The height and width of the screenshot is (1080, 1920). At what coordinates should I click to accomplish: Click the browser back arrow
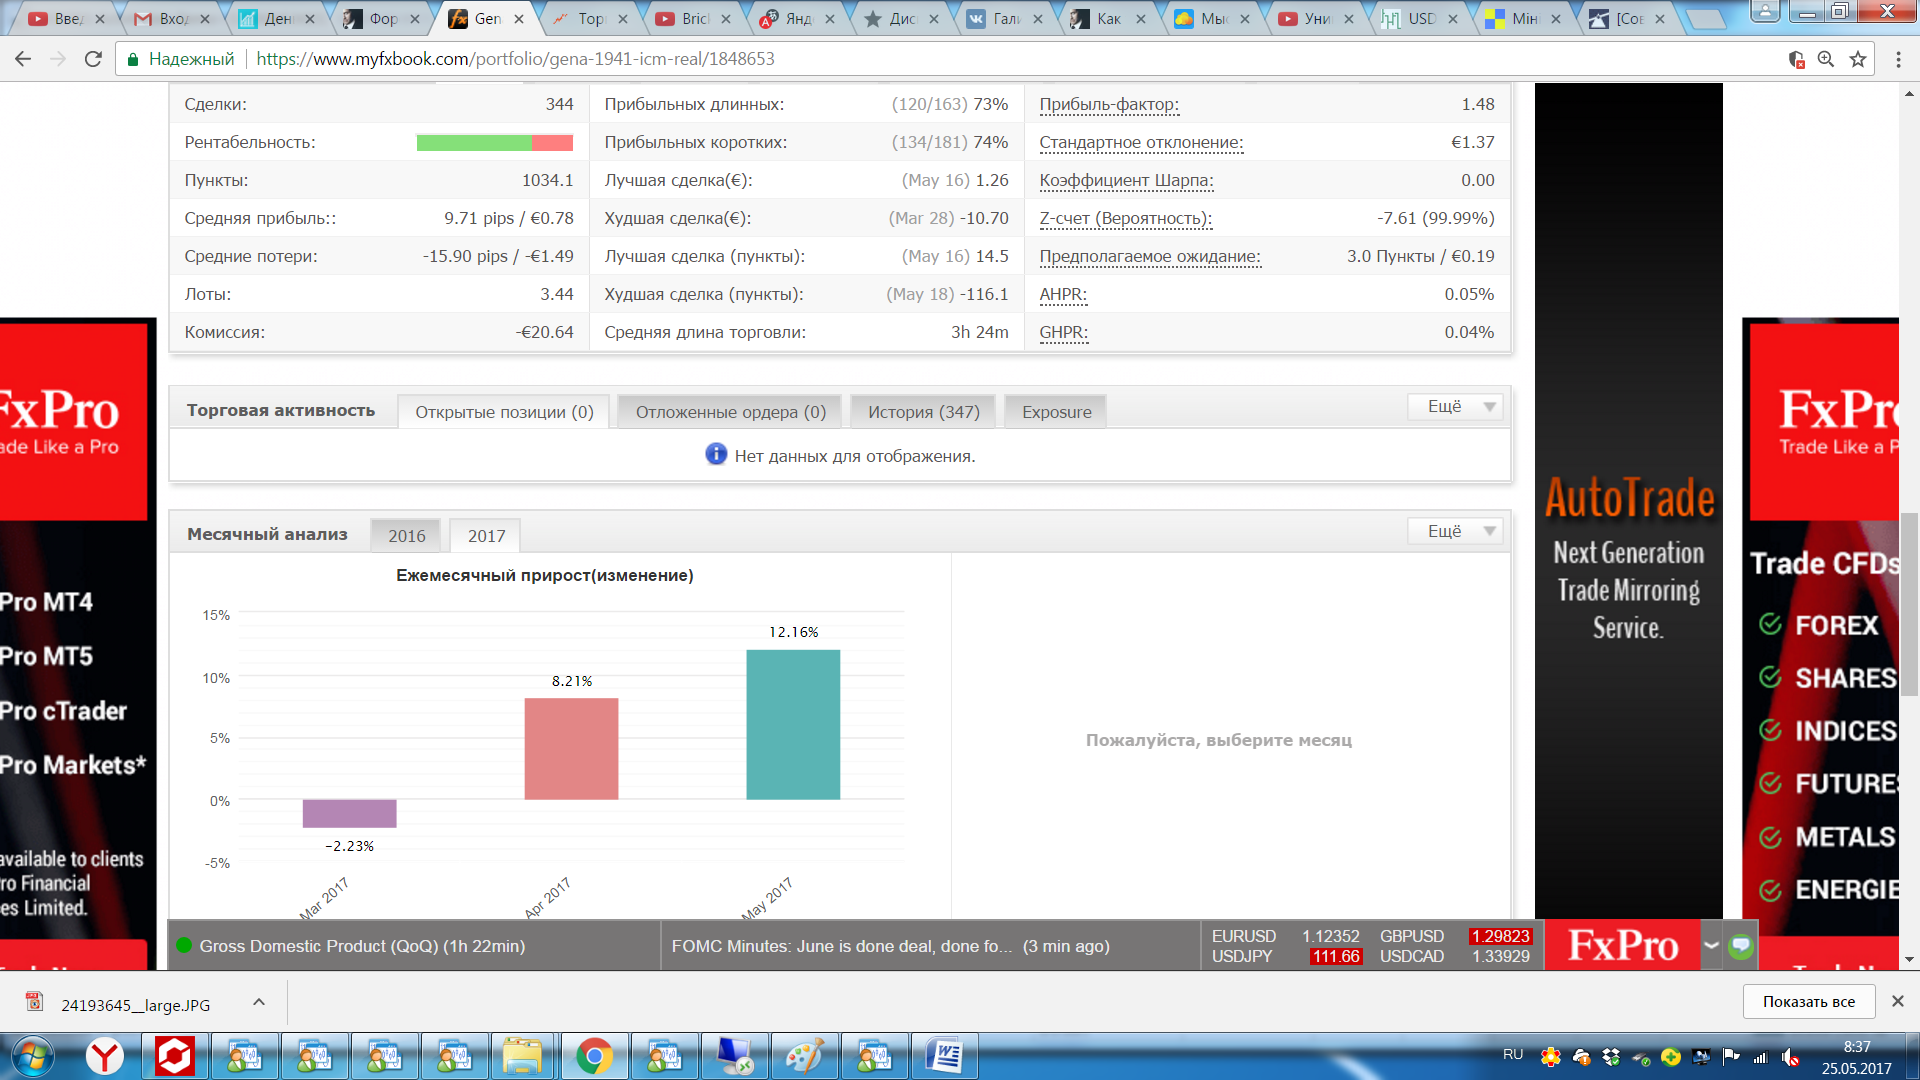pyautogui.click(x=23, y=59)
